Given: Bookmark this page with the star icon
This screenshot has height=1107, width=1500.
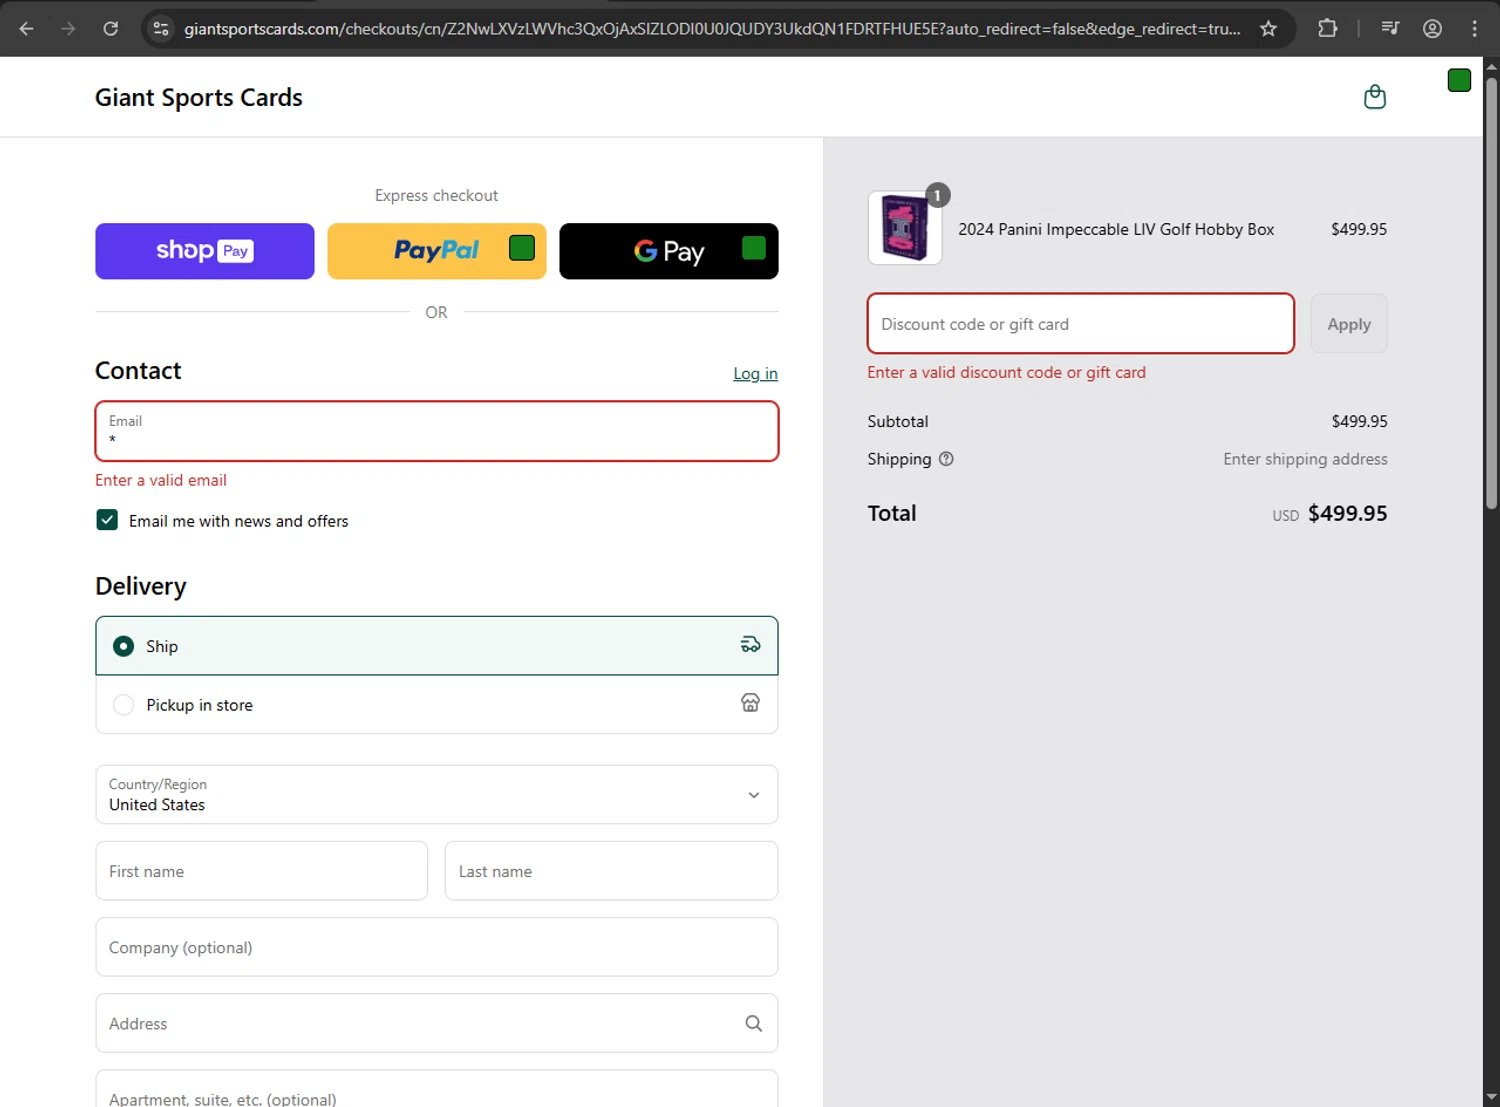Looking at the screenshot, I should [1268, 28].
